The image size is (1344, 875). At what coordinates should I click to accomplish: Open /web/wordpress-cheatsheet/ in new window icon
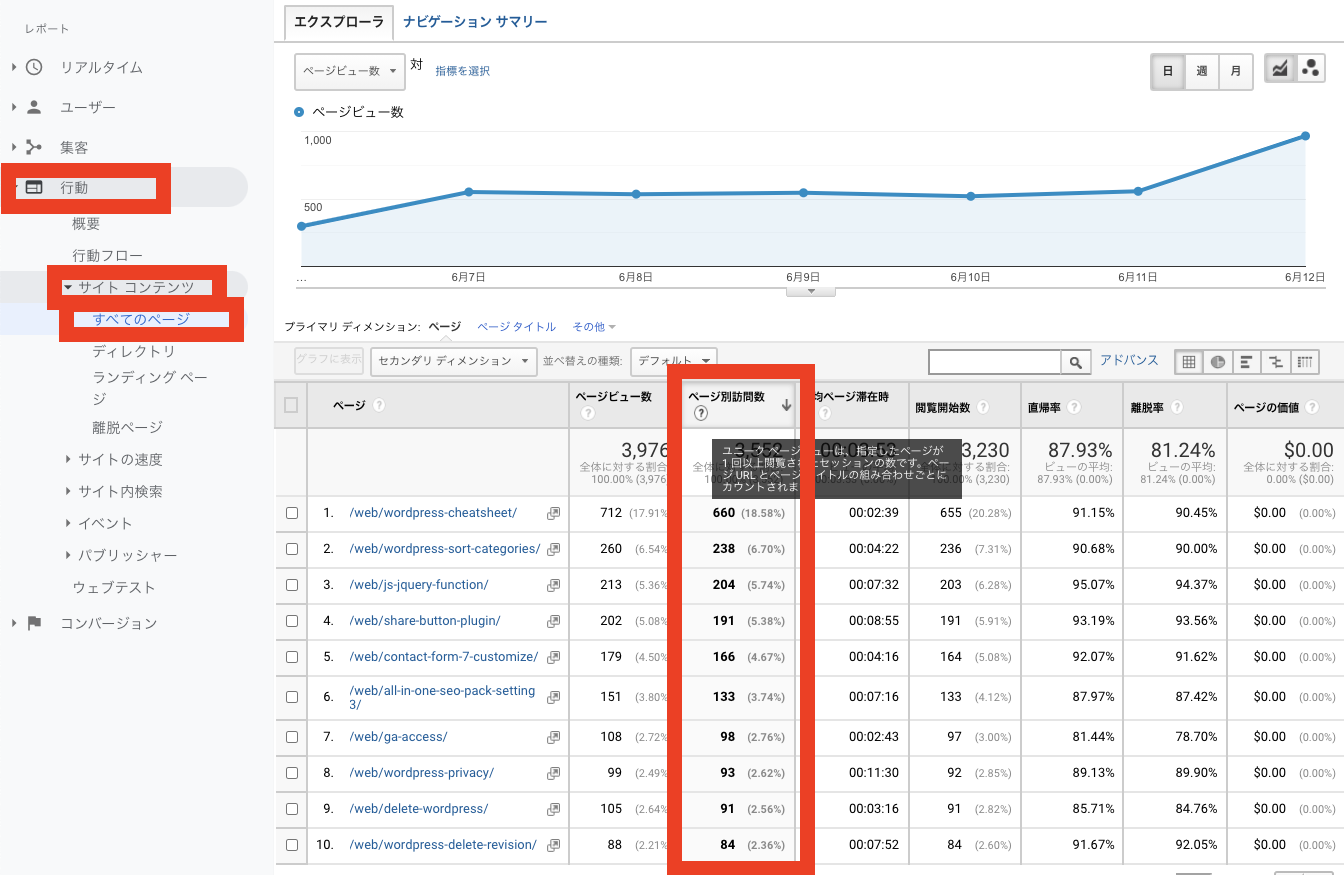point(553,513)
